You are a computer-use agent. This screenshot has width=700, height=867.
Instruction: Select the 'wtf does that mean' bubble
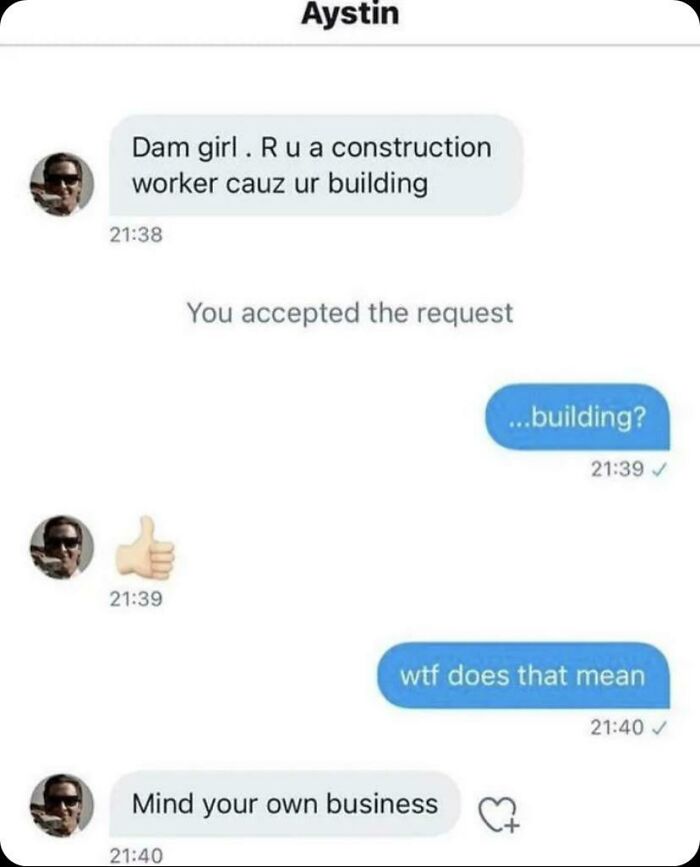[523, 675]
